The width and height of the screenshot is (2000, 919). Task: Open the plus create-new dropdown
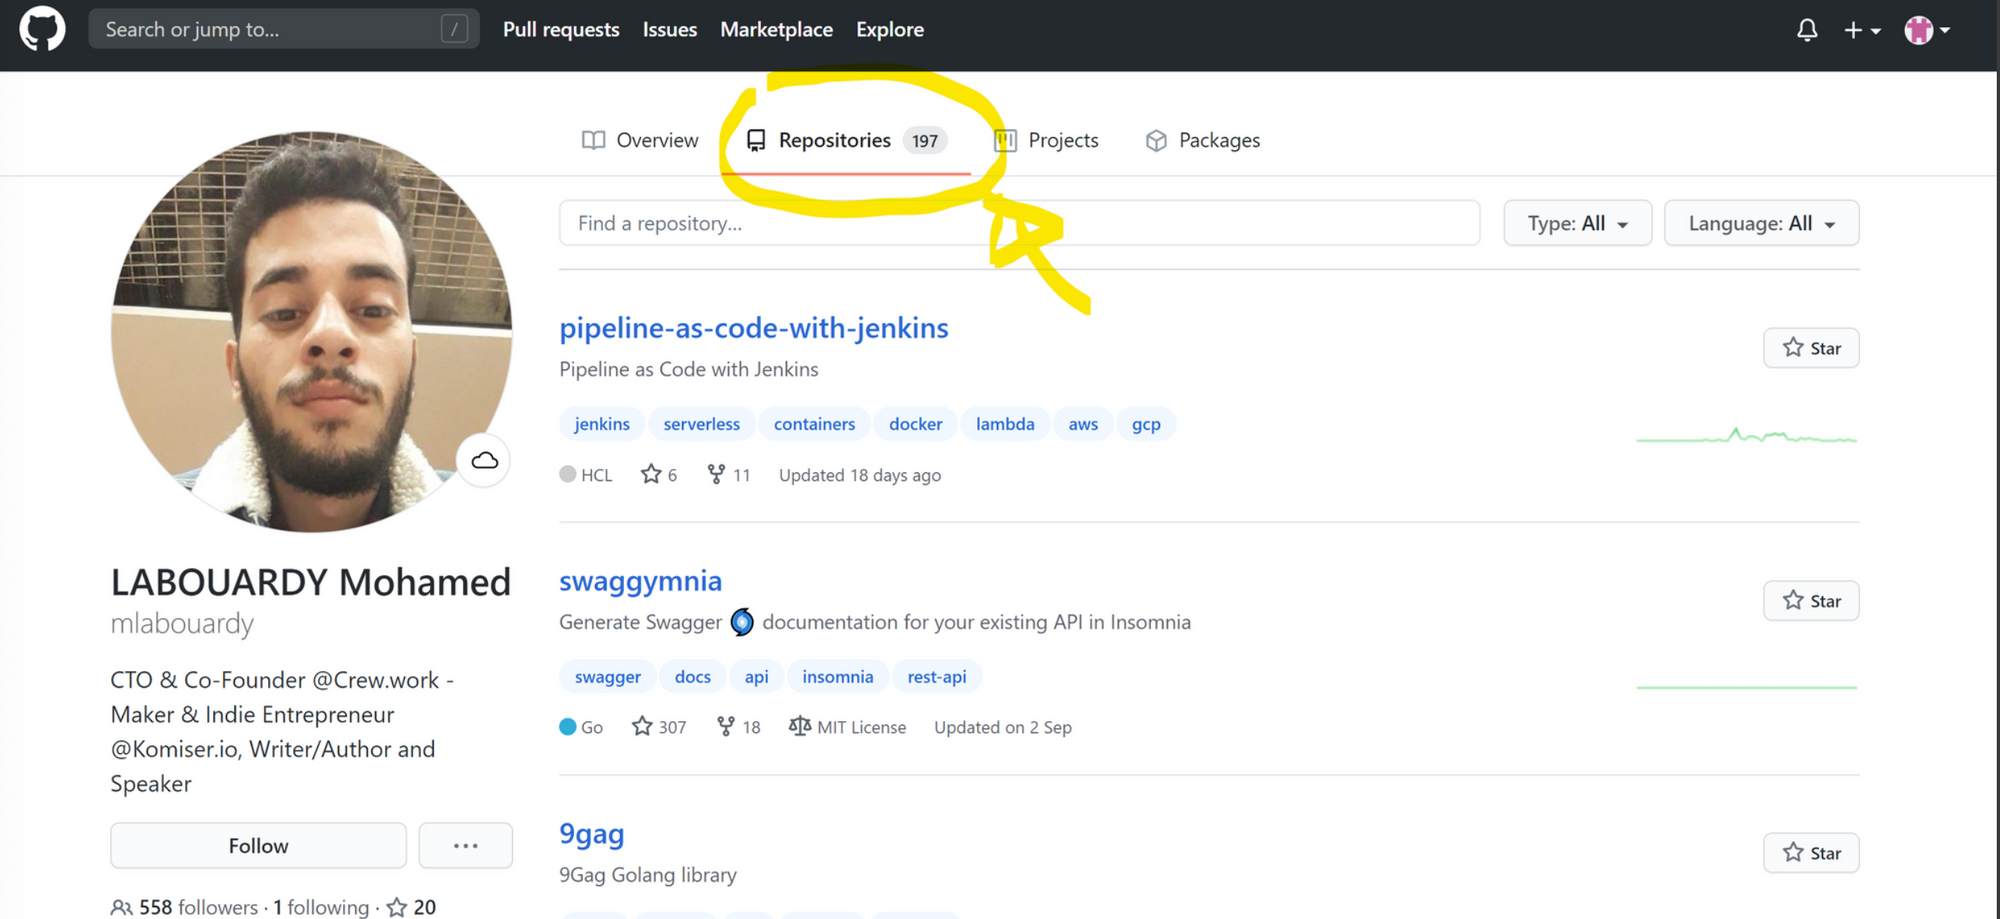[1862, 30]
